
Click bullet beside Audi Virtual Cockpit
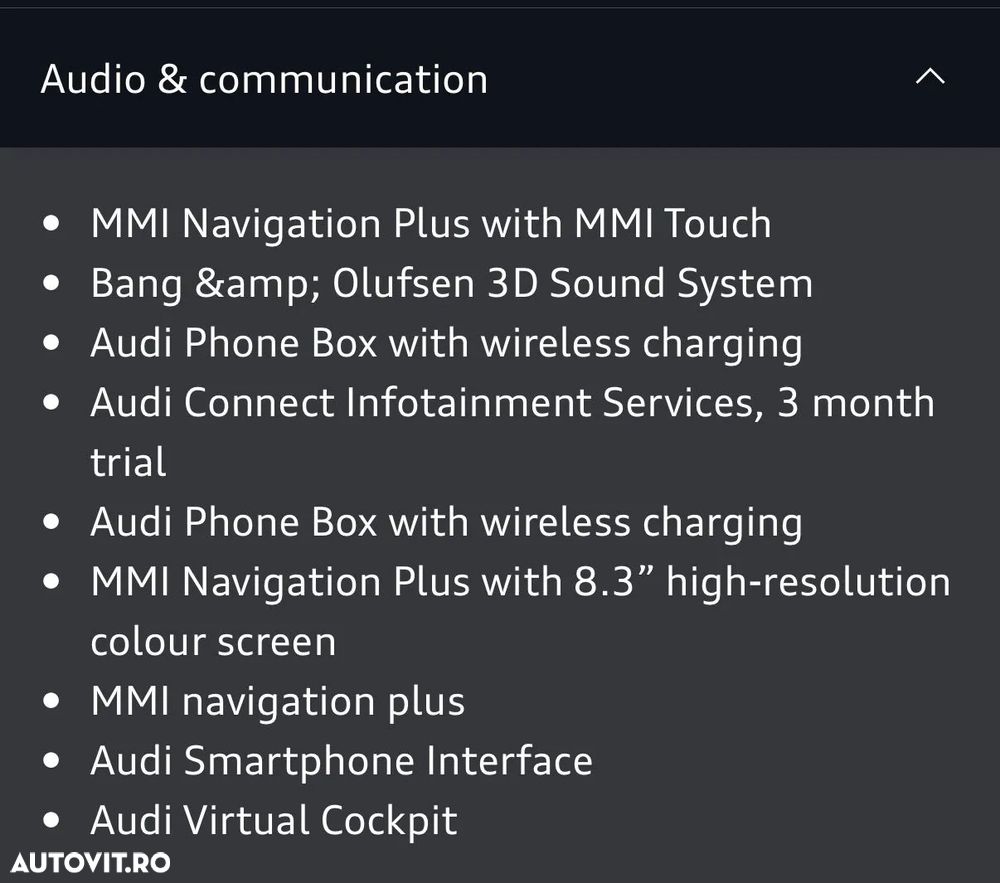(x=53, y=822)
